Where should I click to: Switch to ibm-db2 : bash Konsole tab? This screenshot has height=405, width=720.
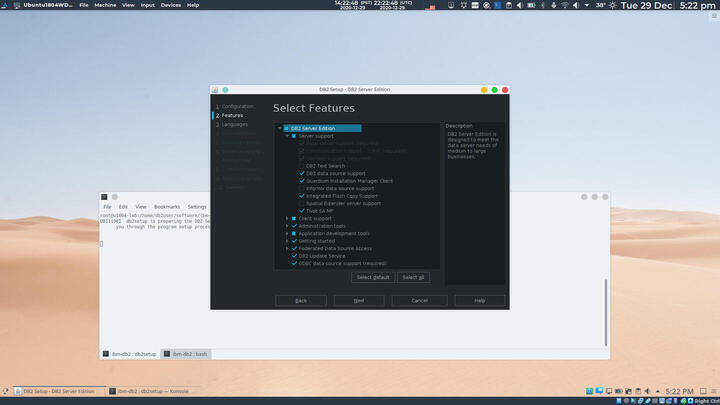(x=186, y=354)
